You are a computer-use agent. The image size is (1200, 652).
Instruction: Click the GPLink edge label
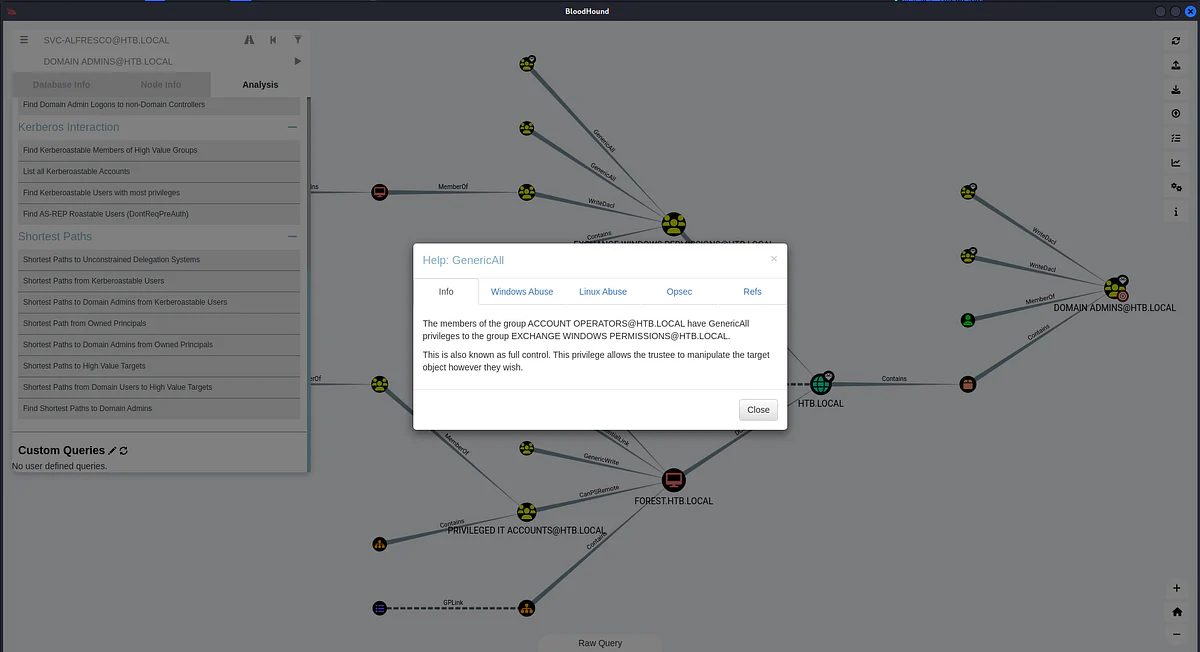point(453,603)
